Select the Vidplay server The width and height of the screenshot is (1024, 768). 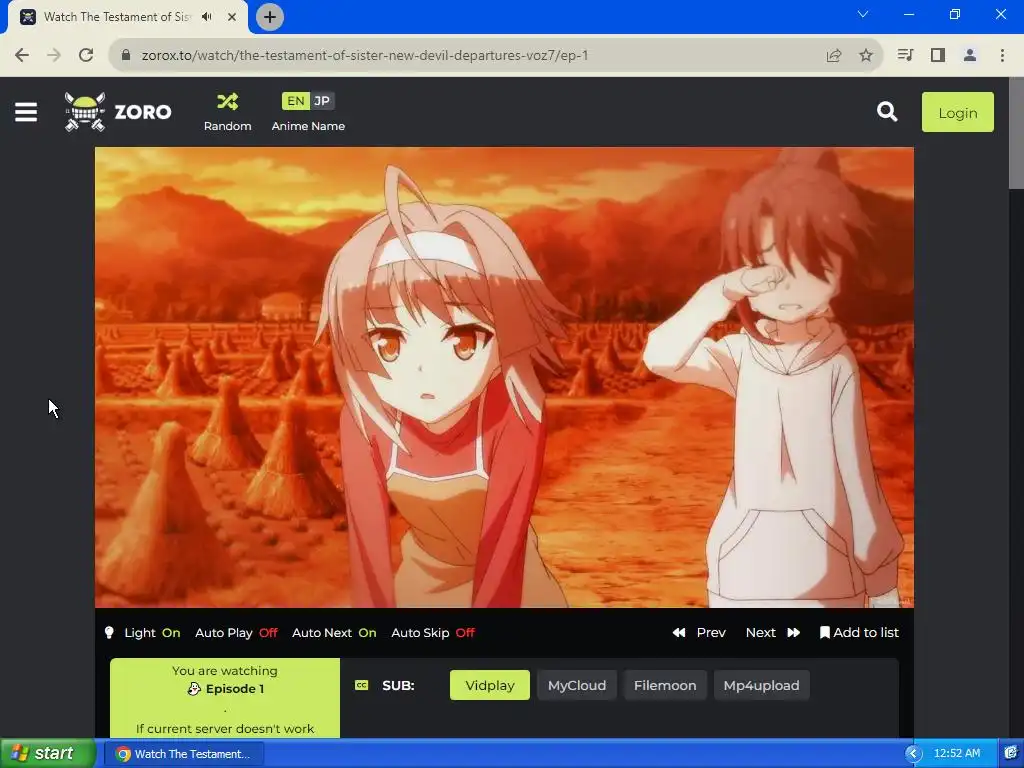click(490, 686)
